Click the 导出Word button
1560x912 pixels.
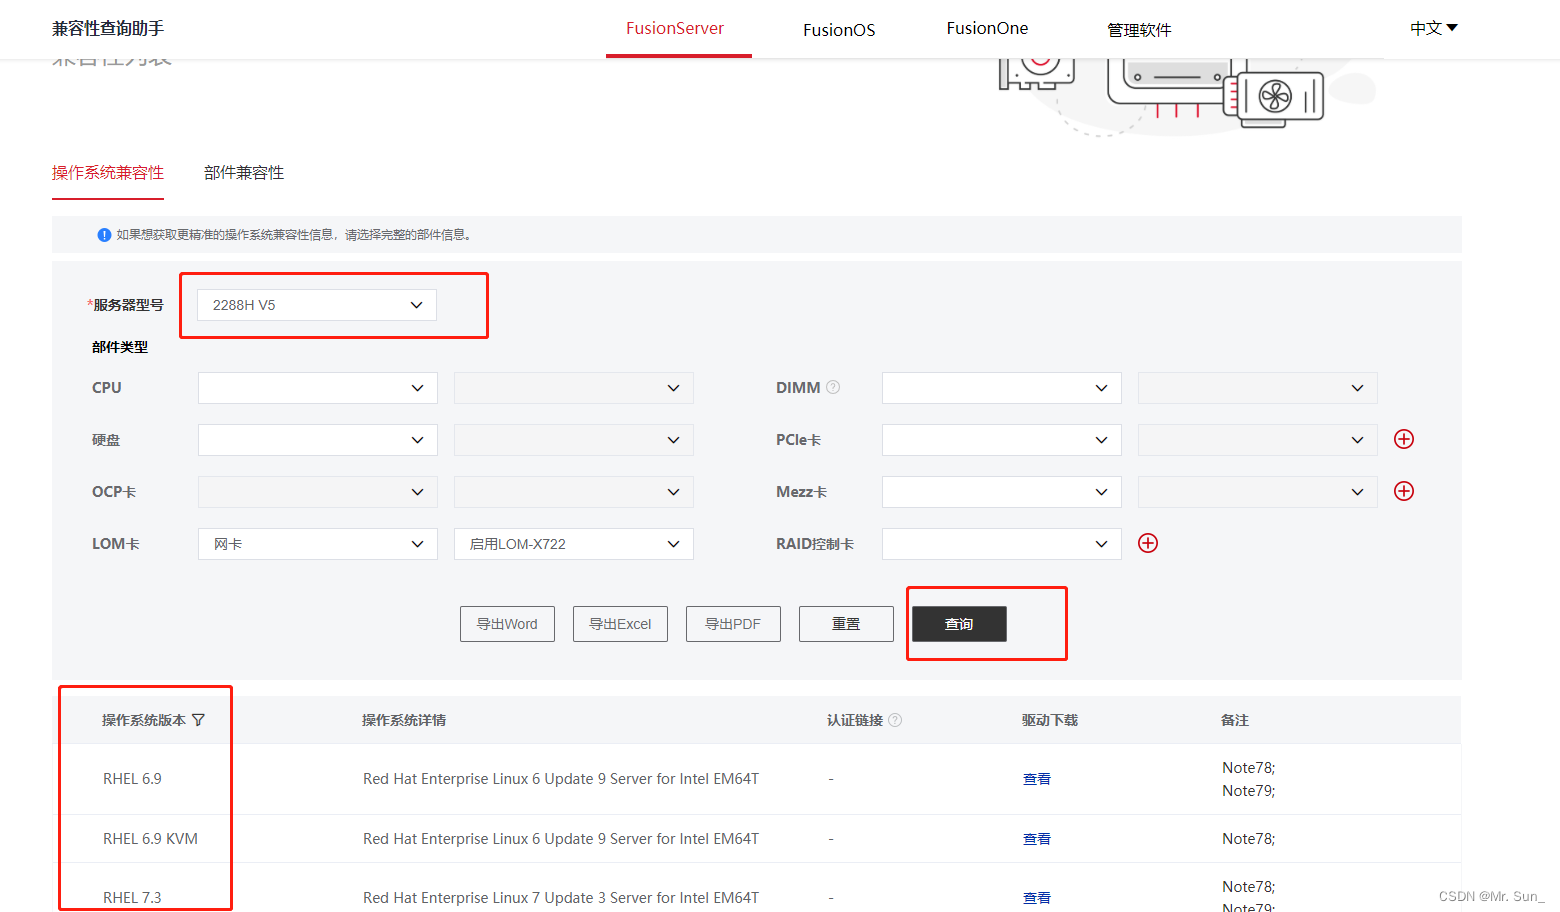pos(507,624)
